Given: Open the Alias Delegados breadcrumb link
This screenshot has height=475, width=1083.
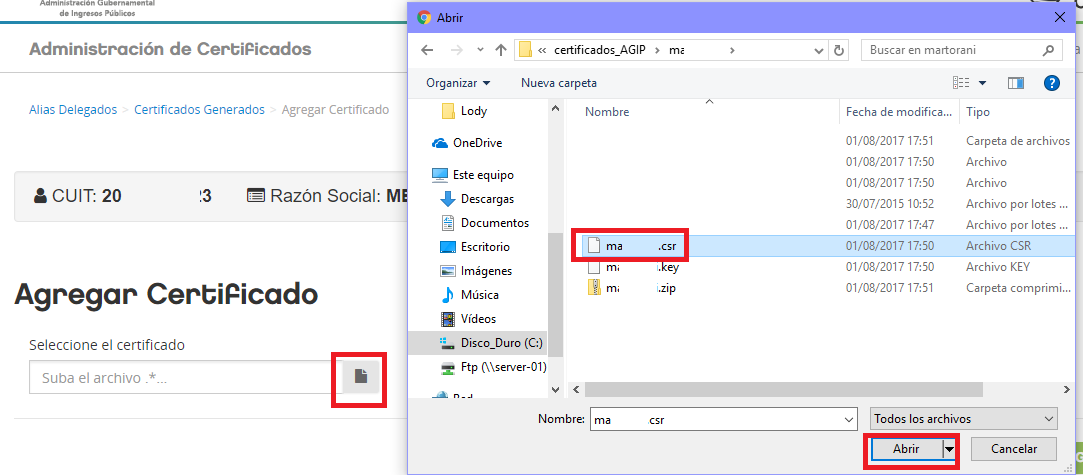Looking at the screenshot, I should click(x=73, y=110).
